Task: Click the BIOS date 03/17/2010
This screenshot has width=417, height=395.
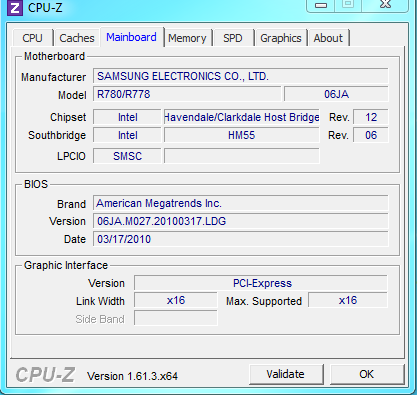Action: tap(241, 239)
